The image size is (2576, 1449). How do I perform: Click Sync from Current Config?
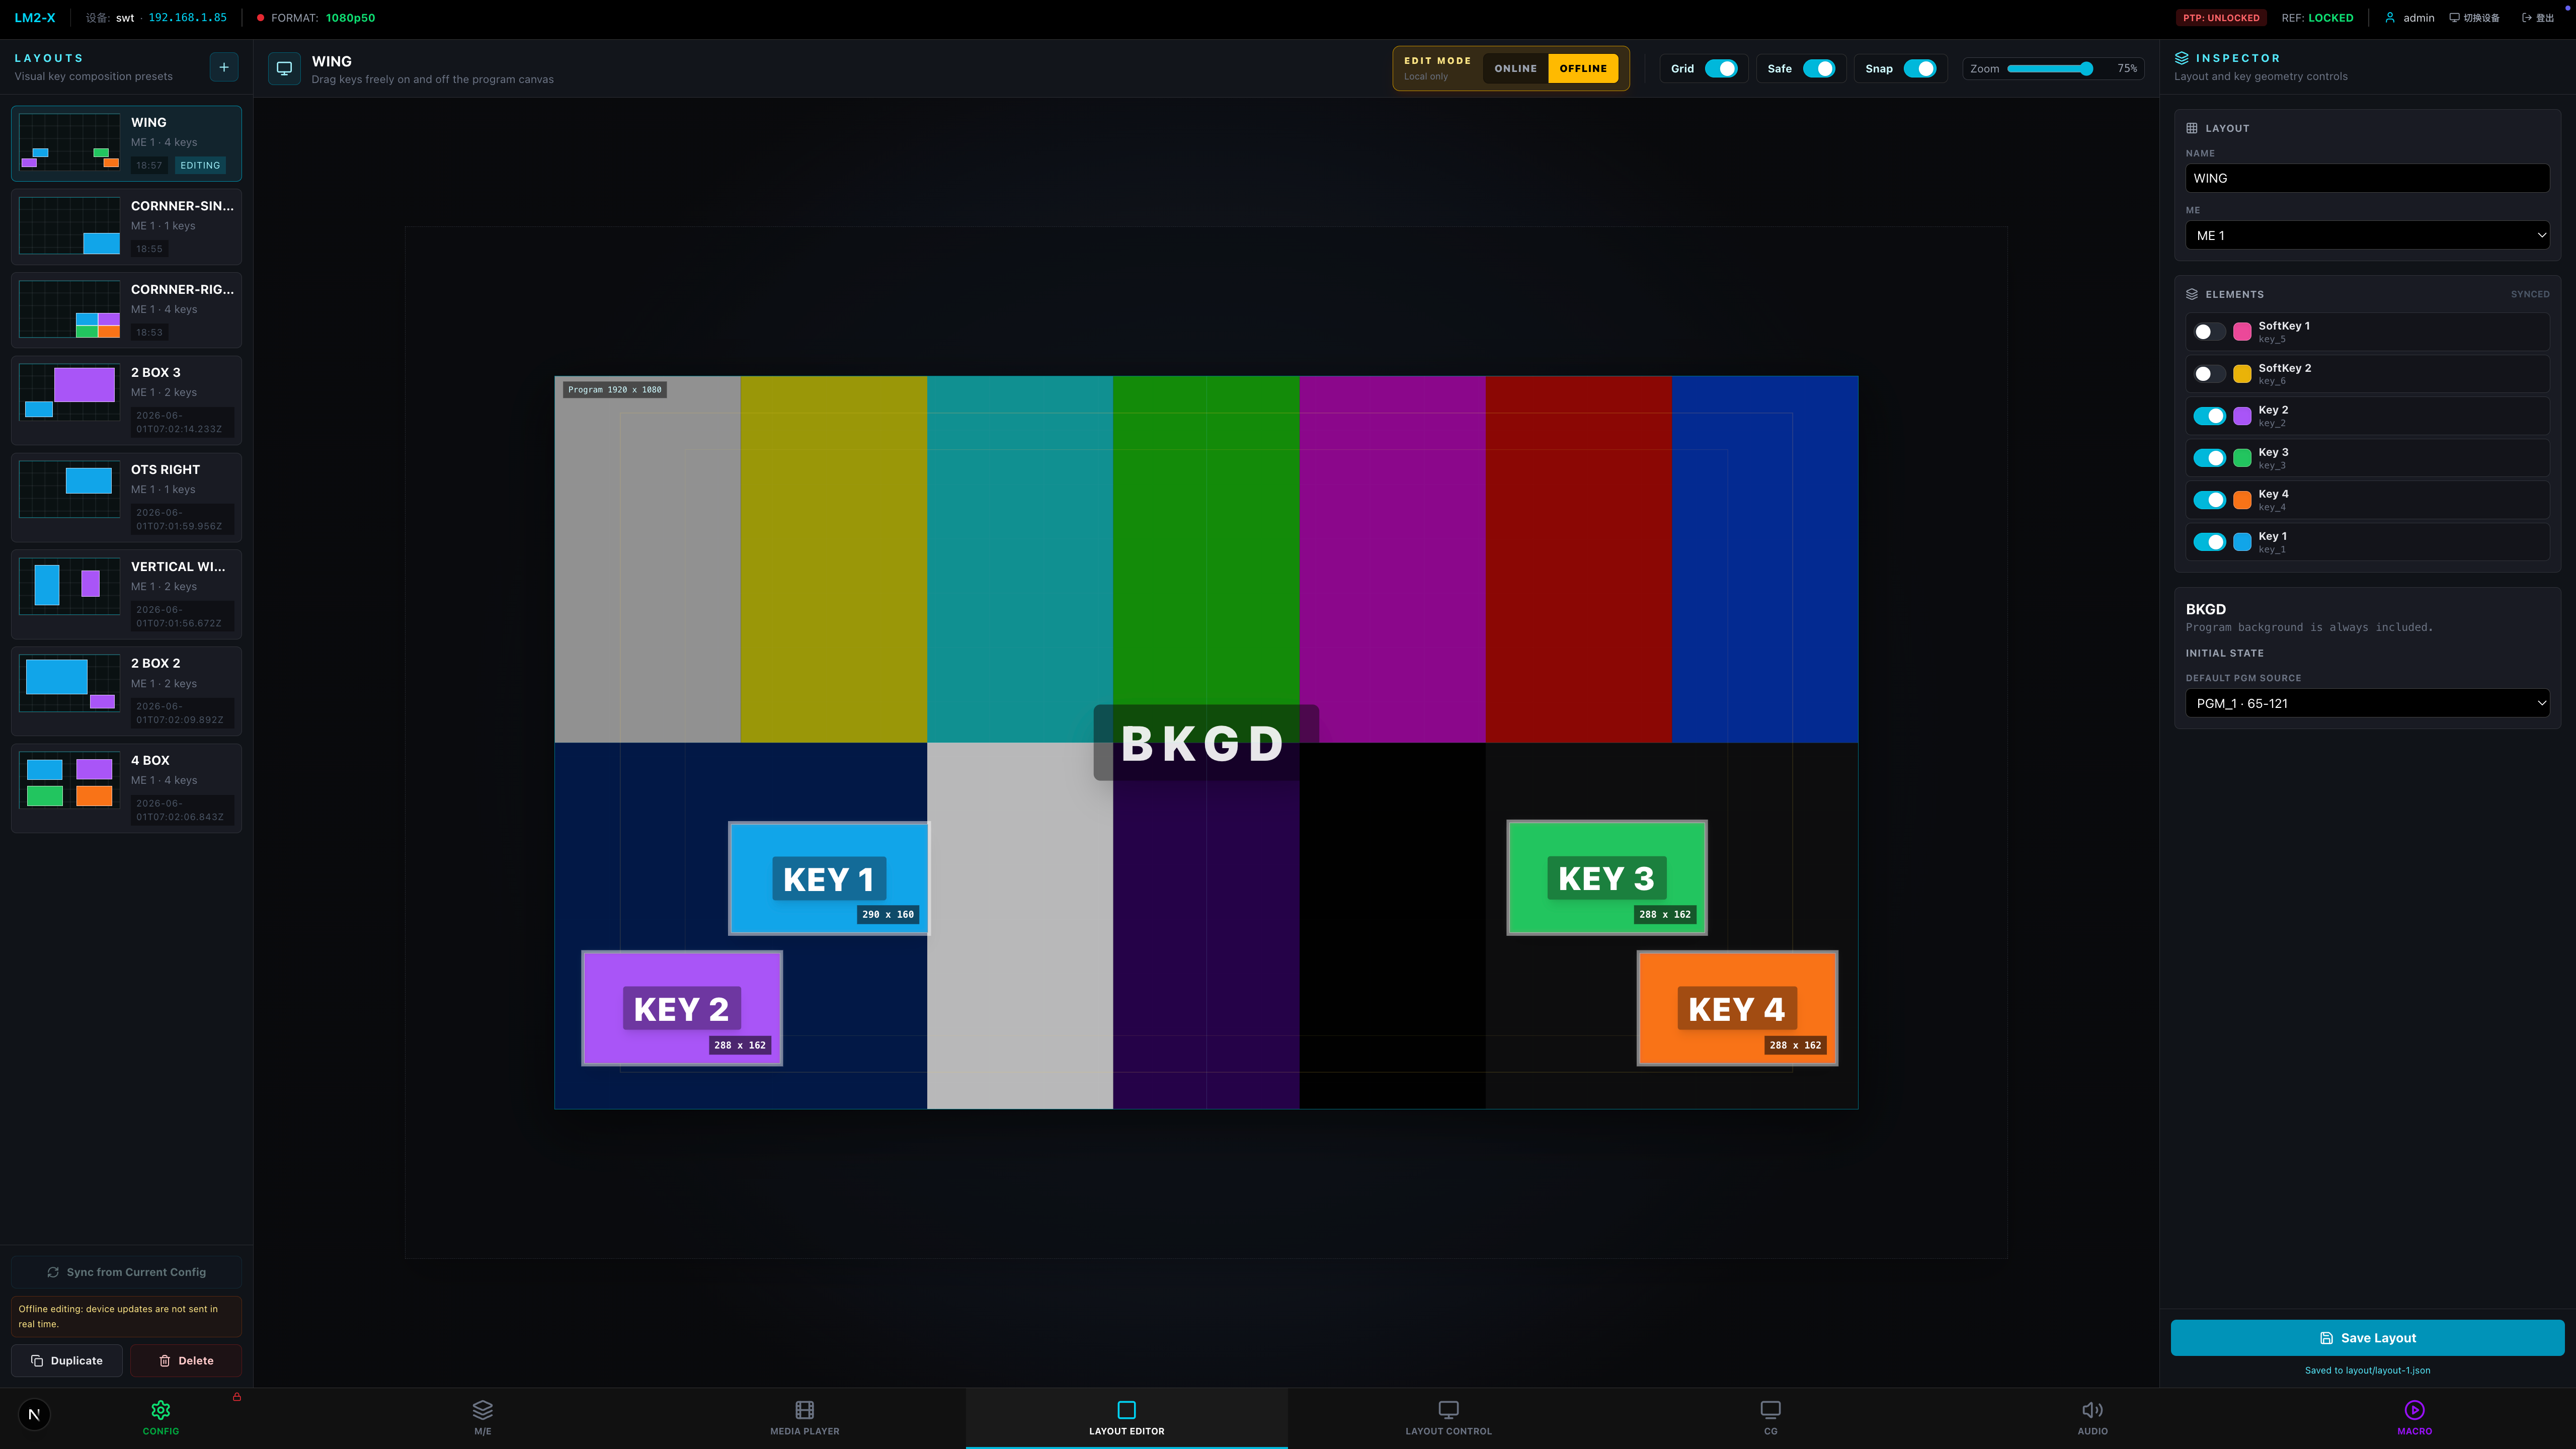(x=126, y=1272)
